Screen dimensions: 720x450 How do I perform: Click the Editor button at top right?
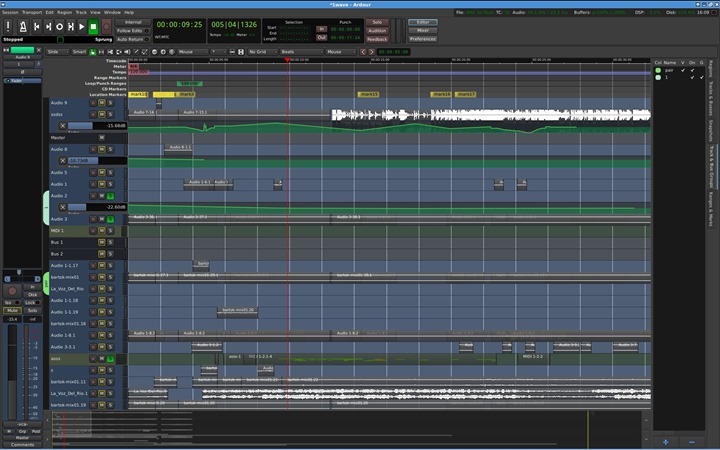point(422,21)
